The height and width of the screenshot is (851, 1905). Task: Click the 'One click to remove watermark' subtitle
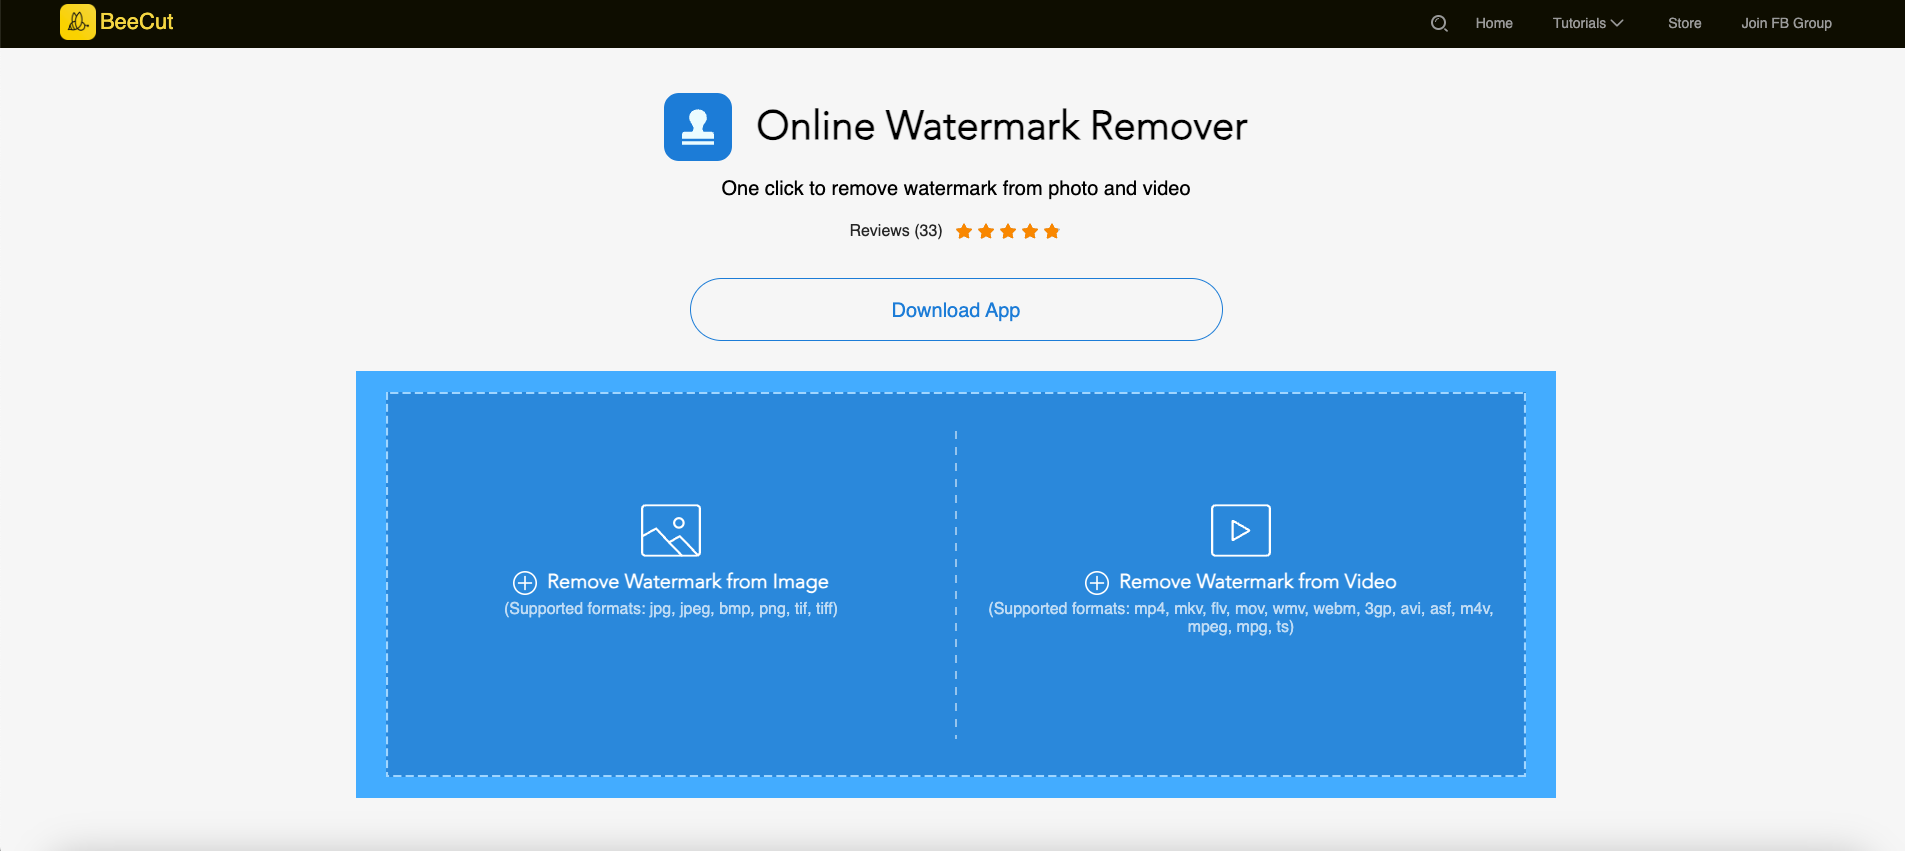(x=956, y=188)
